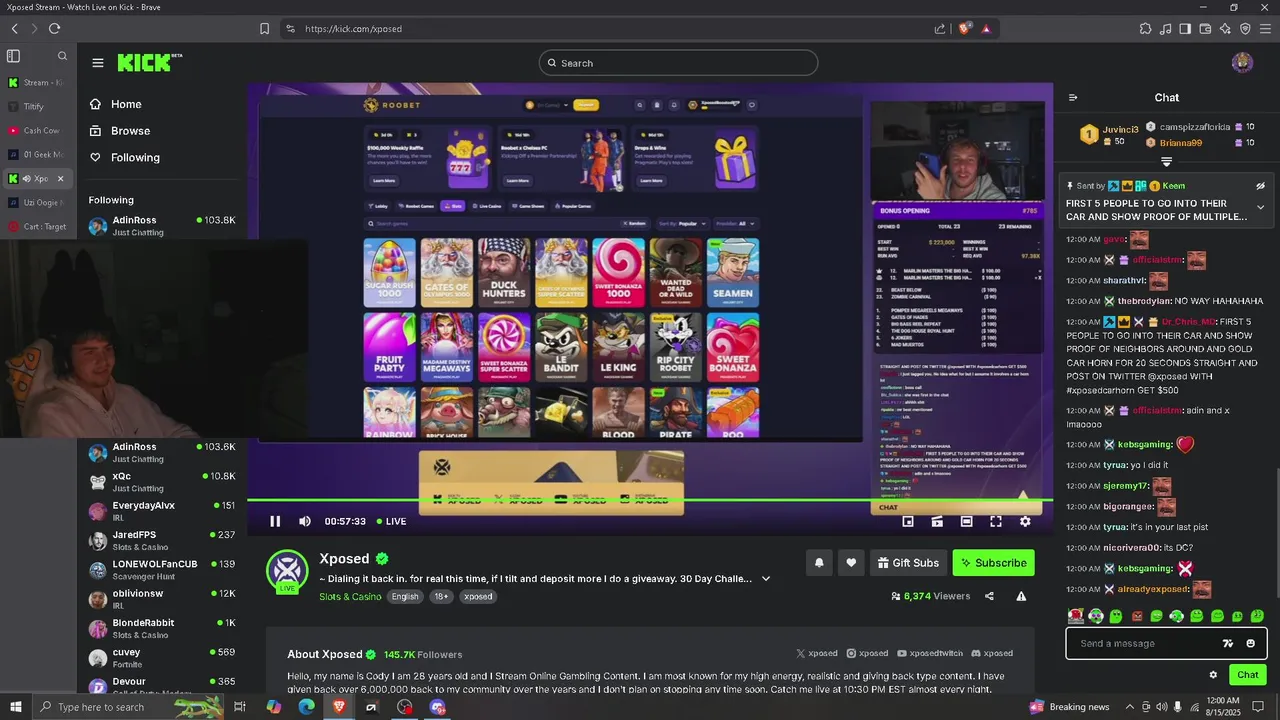Bookmark this page
Viewport: 1280px width, 720px height.
pos(264,29)
